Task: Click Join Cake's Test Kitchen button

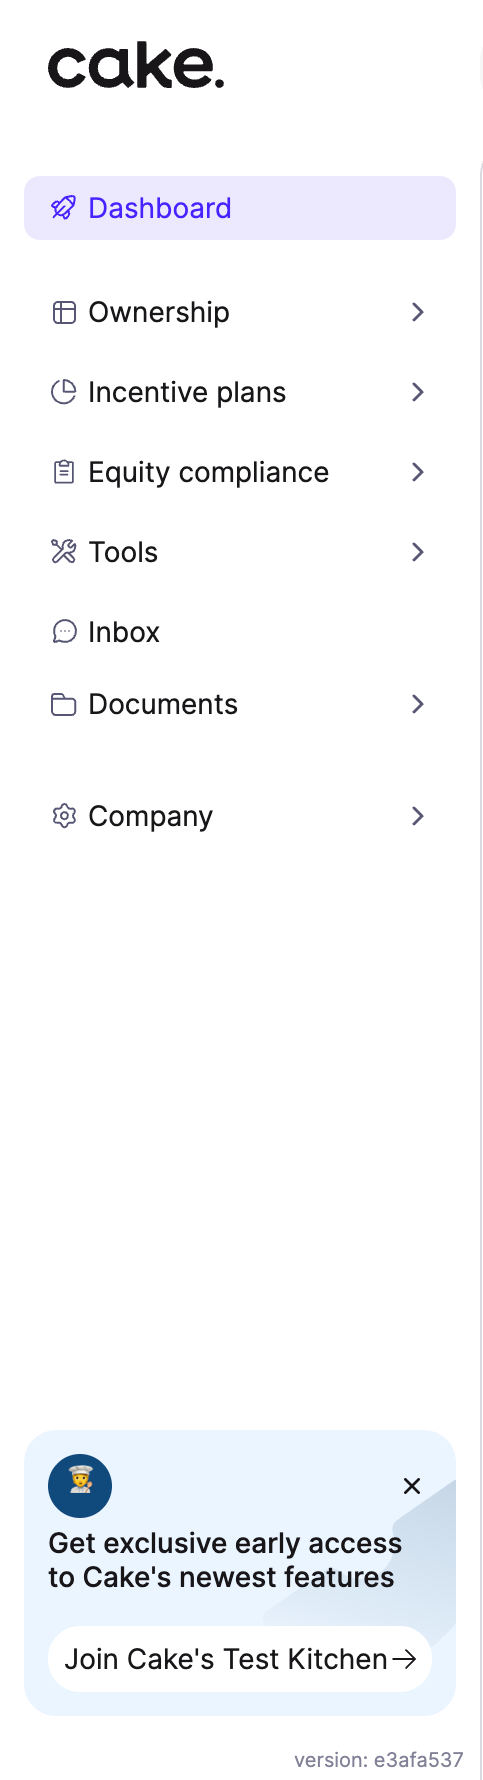Action: pos(240,1659)
